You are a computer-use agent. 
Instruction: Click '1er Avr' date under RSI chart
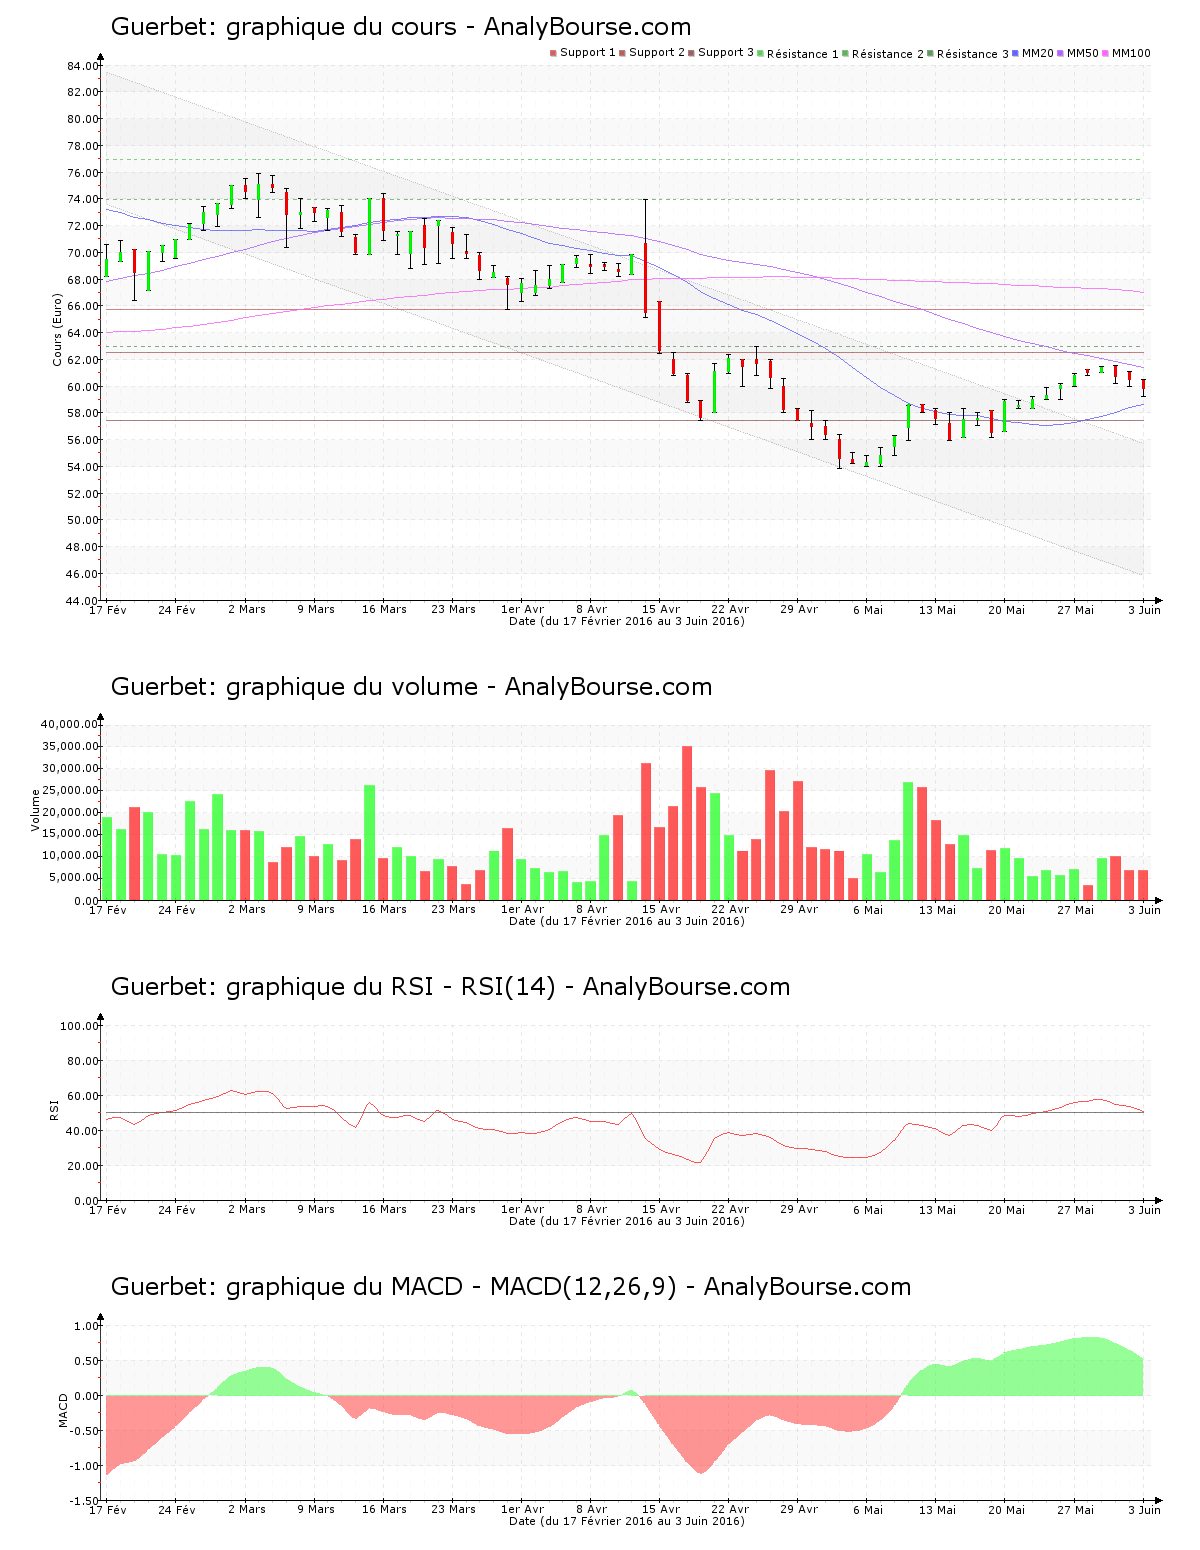point(523,1209)
